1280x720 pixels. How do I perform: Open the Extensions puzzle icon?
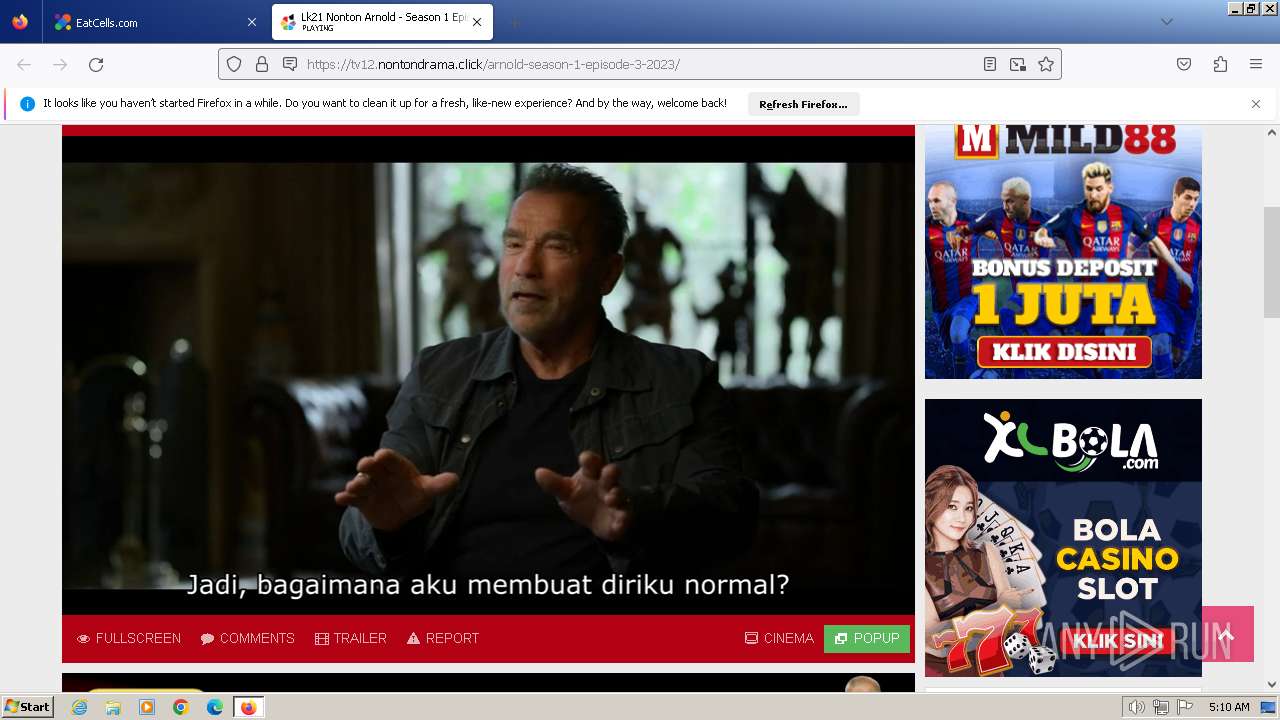coord(1220,64)
